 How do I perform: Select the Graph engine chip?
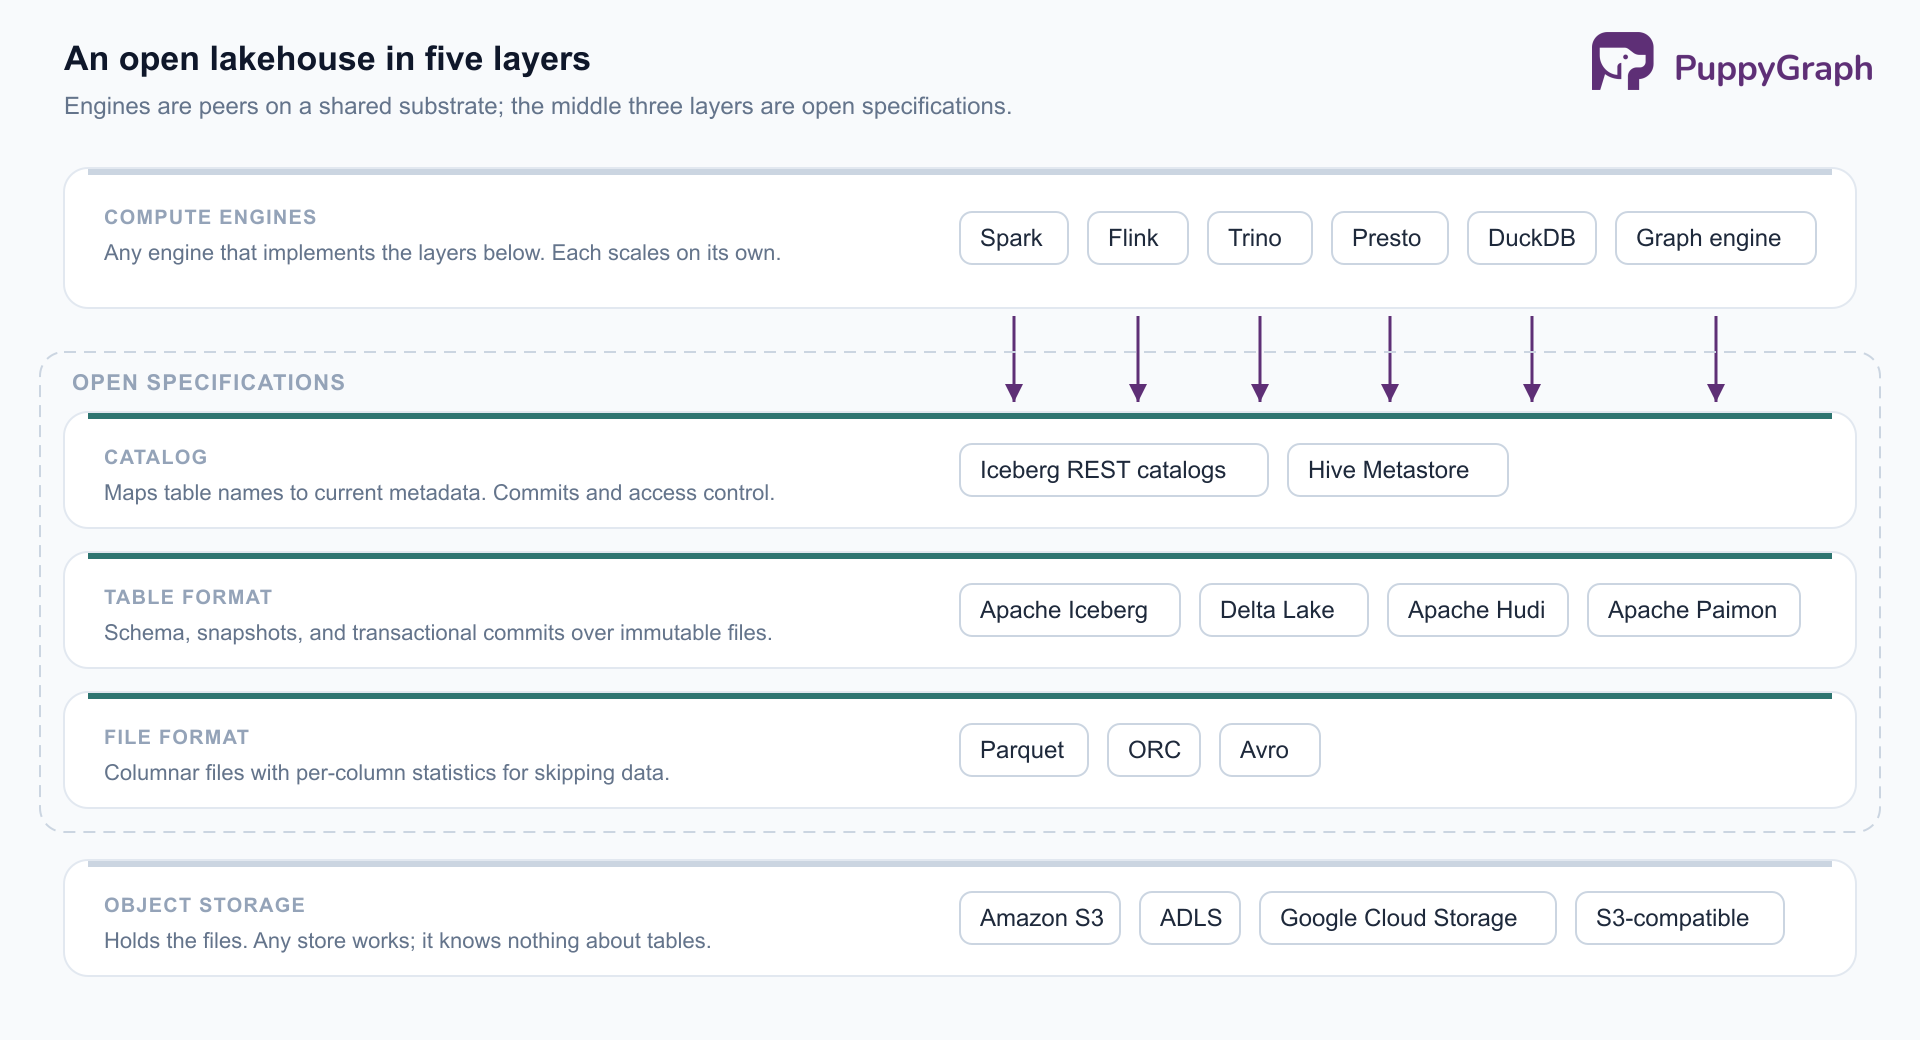coord(1716,238)
